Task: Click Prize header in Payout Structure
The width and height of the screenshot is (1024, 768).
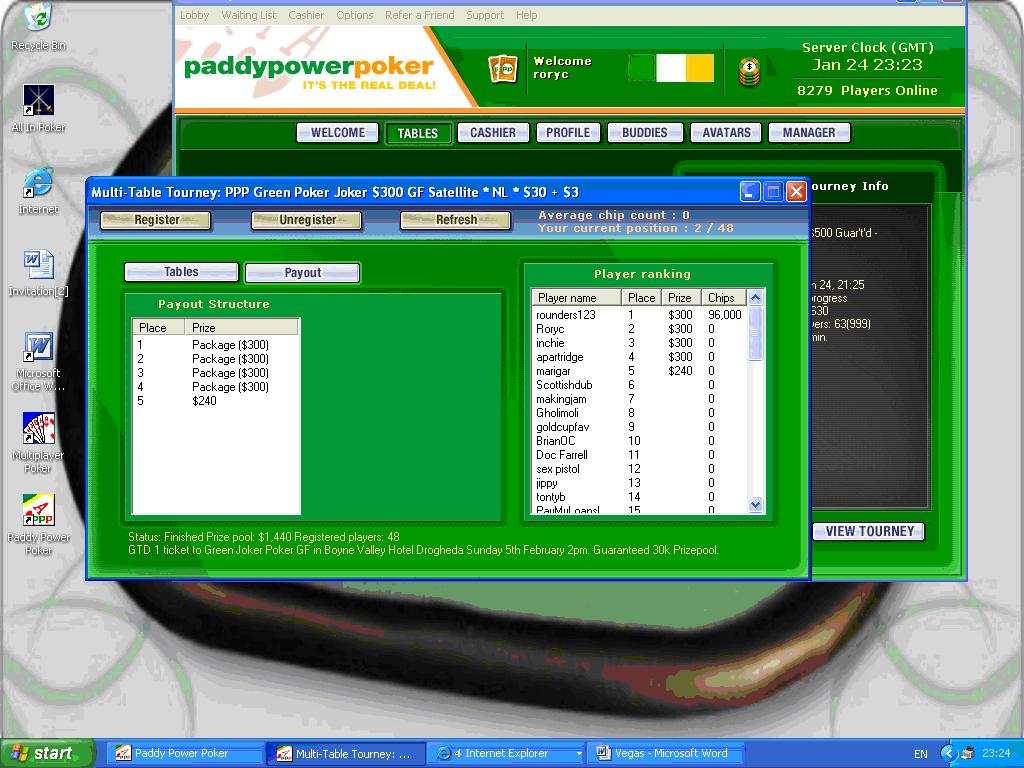Action: [242, 327]
